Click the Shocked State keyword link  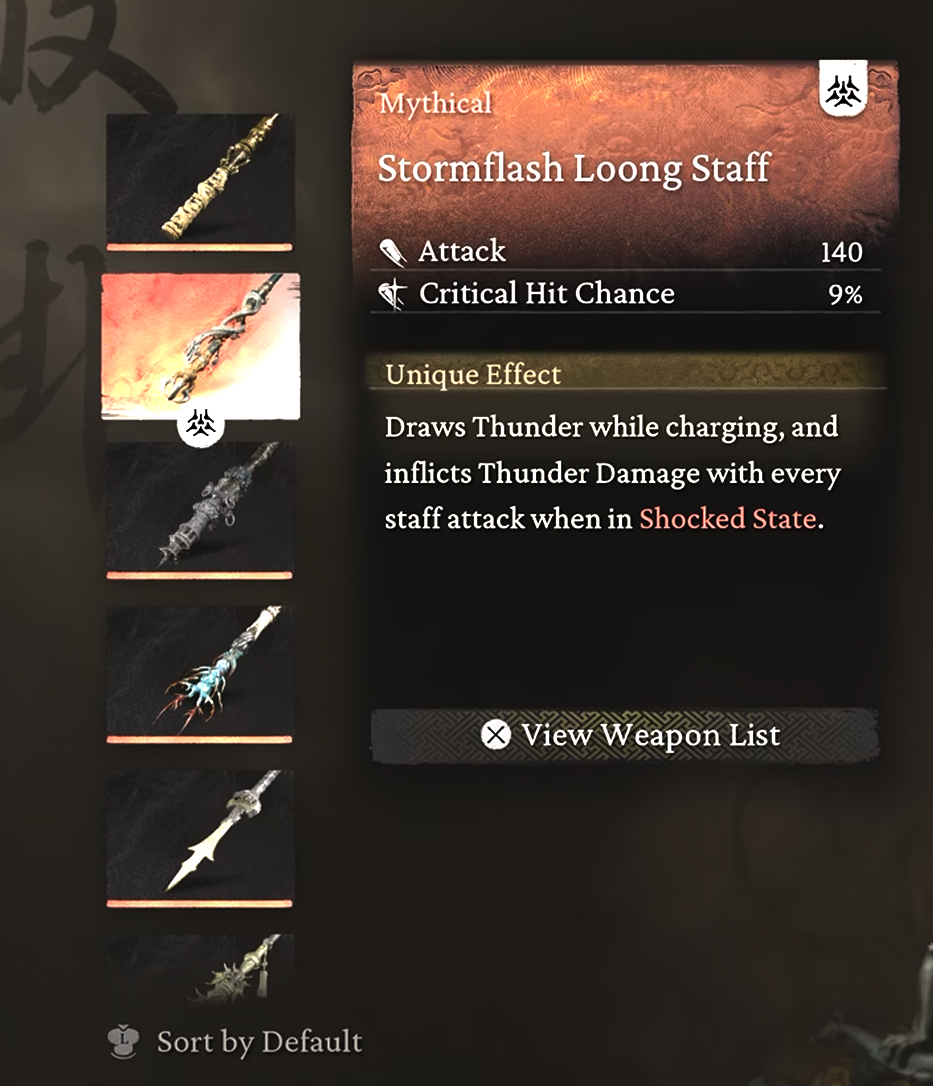tap(727, 518)
